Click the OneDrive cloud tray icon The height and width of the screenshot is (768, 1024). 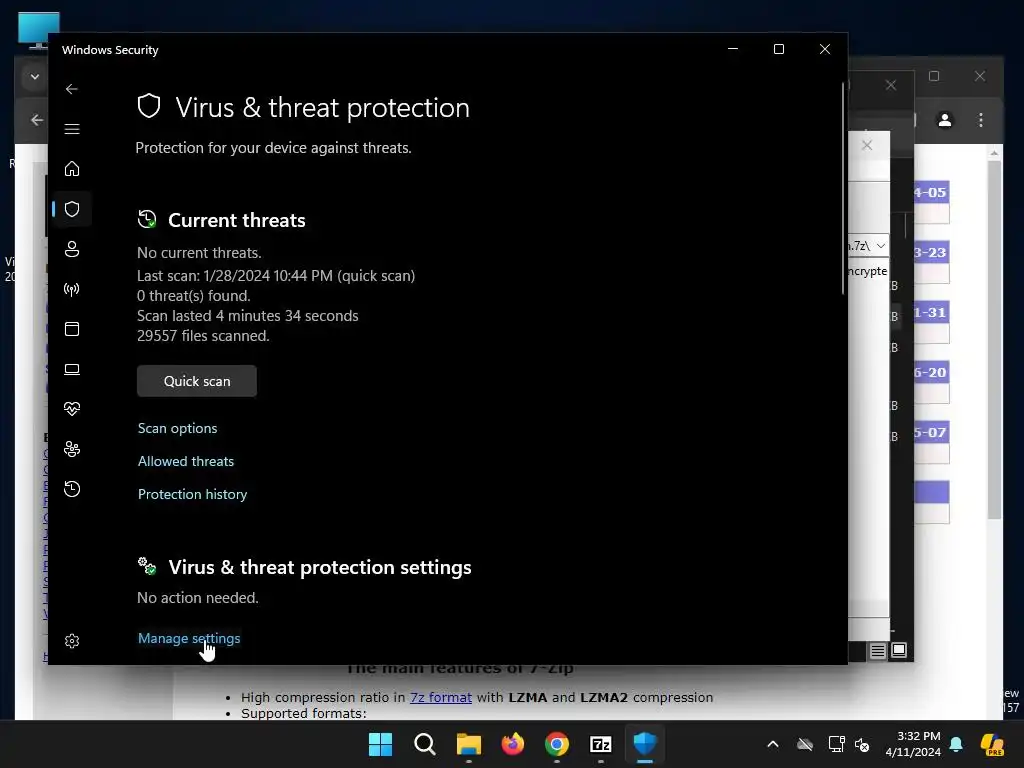pos(805,744)
